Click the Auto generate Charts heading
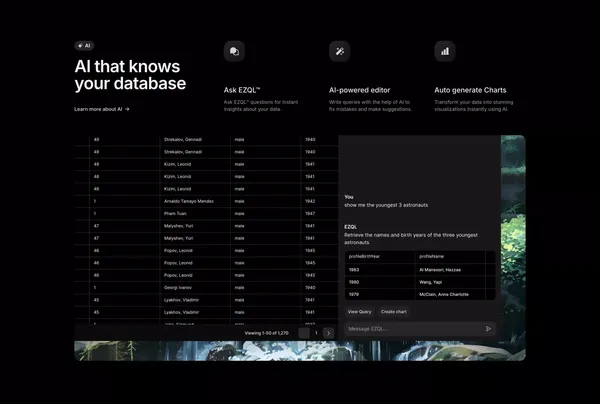 470,90
